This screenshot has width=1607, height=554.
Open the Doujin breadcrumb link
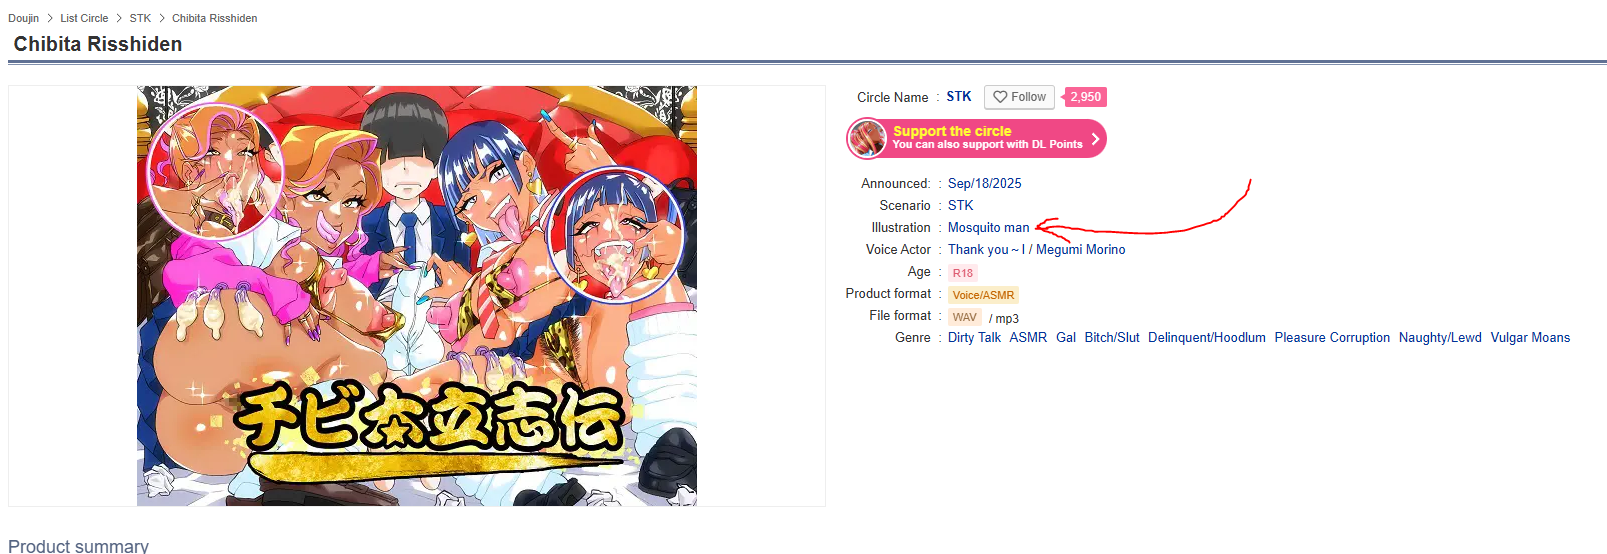tap(24, 18)
